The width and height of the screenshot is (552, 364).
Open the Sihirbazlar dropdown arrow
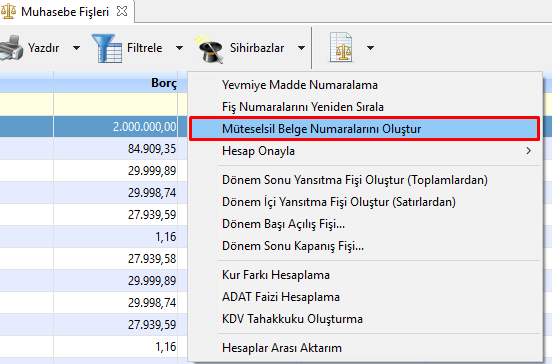click(x=301, y=48)
